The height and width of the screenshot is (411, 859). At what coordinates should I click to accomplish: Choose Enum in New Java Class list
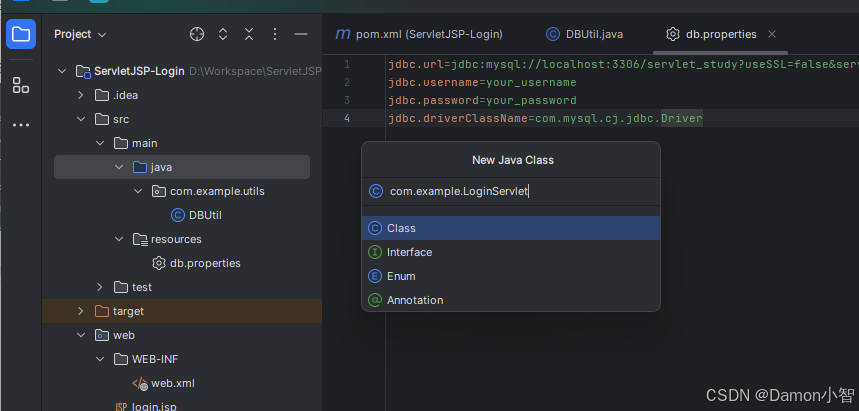point(511,276)
